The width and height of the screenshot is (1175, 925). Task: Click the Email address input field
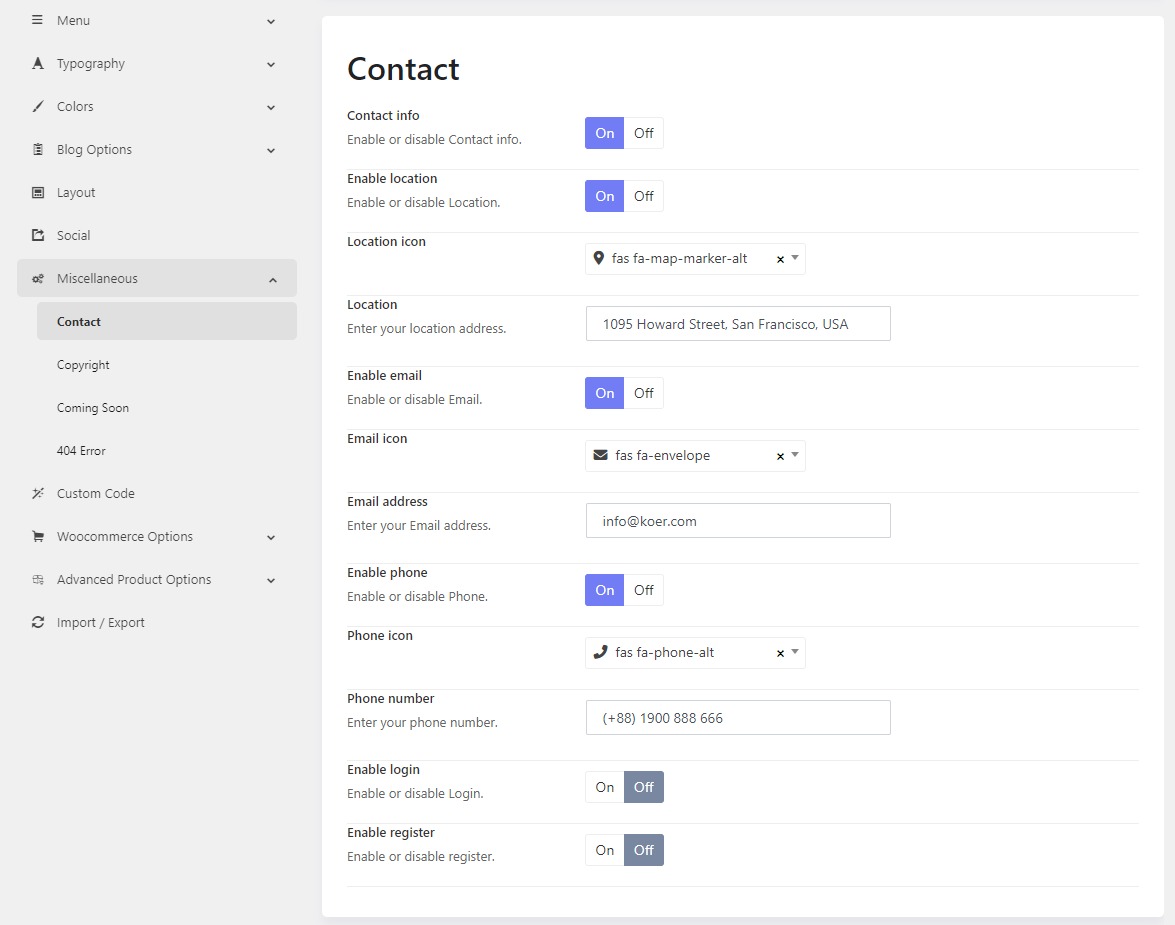click(738, 521)
